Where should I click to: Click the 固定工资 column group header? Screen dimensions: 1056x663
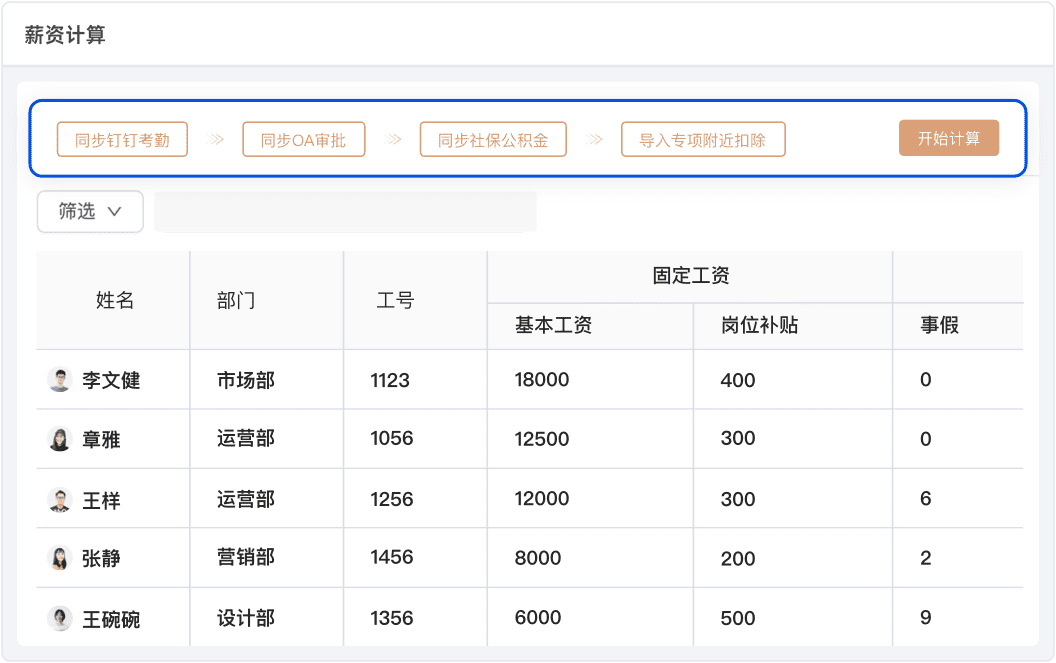tap(690, 276)
